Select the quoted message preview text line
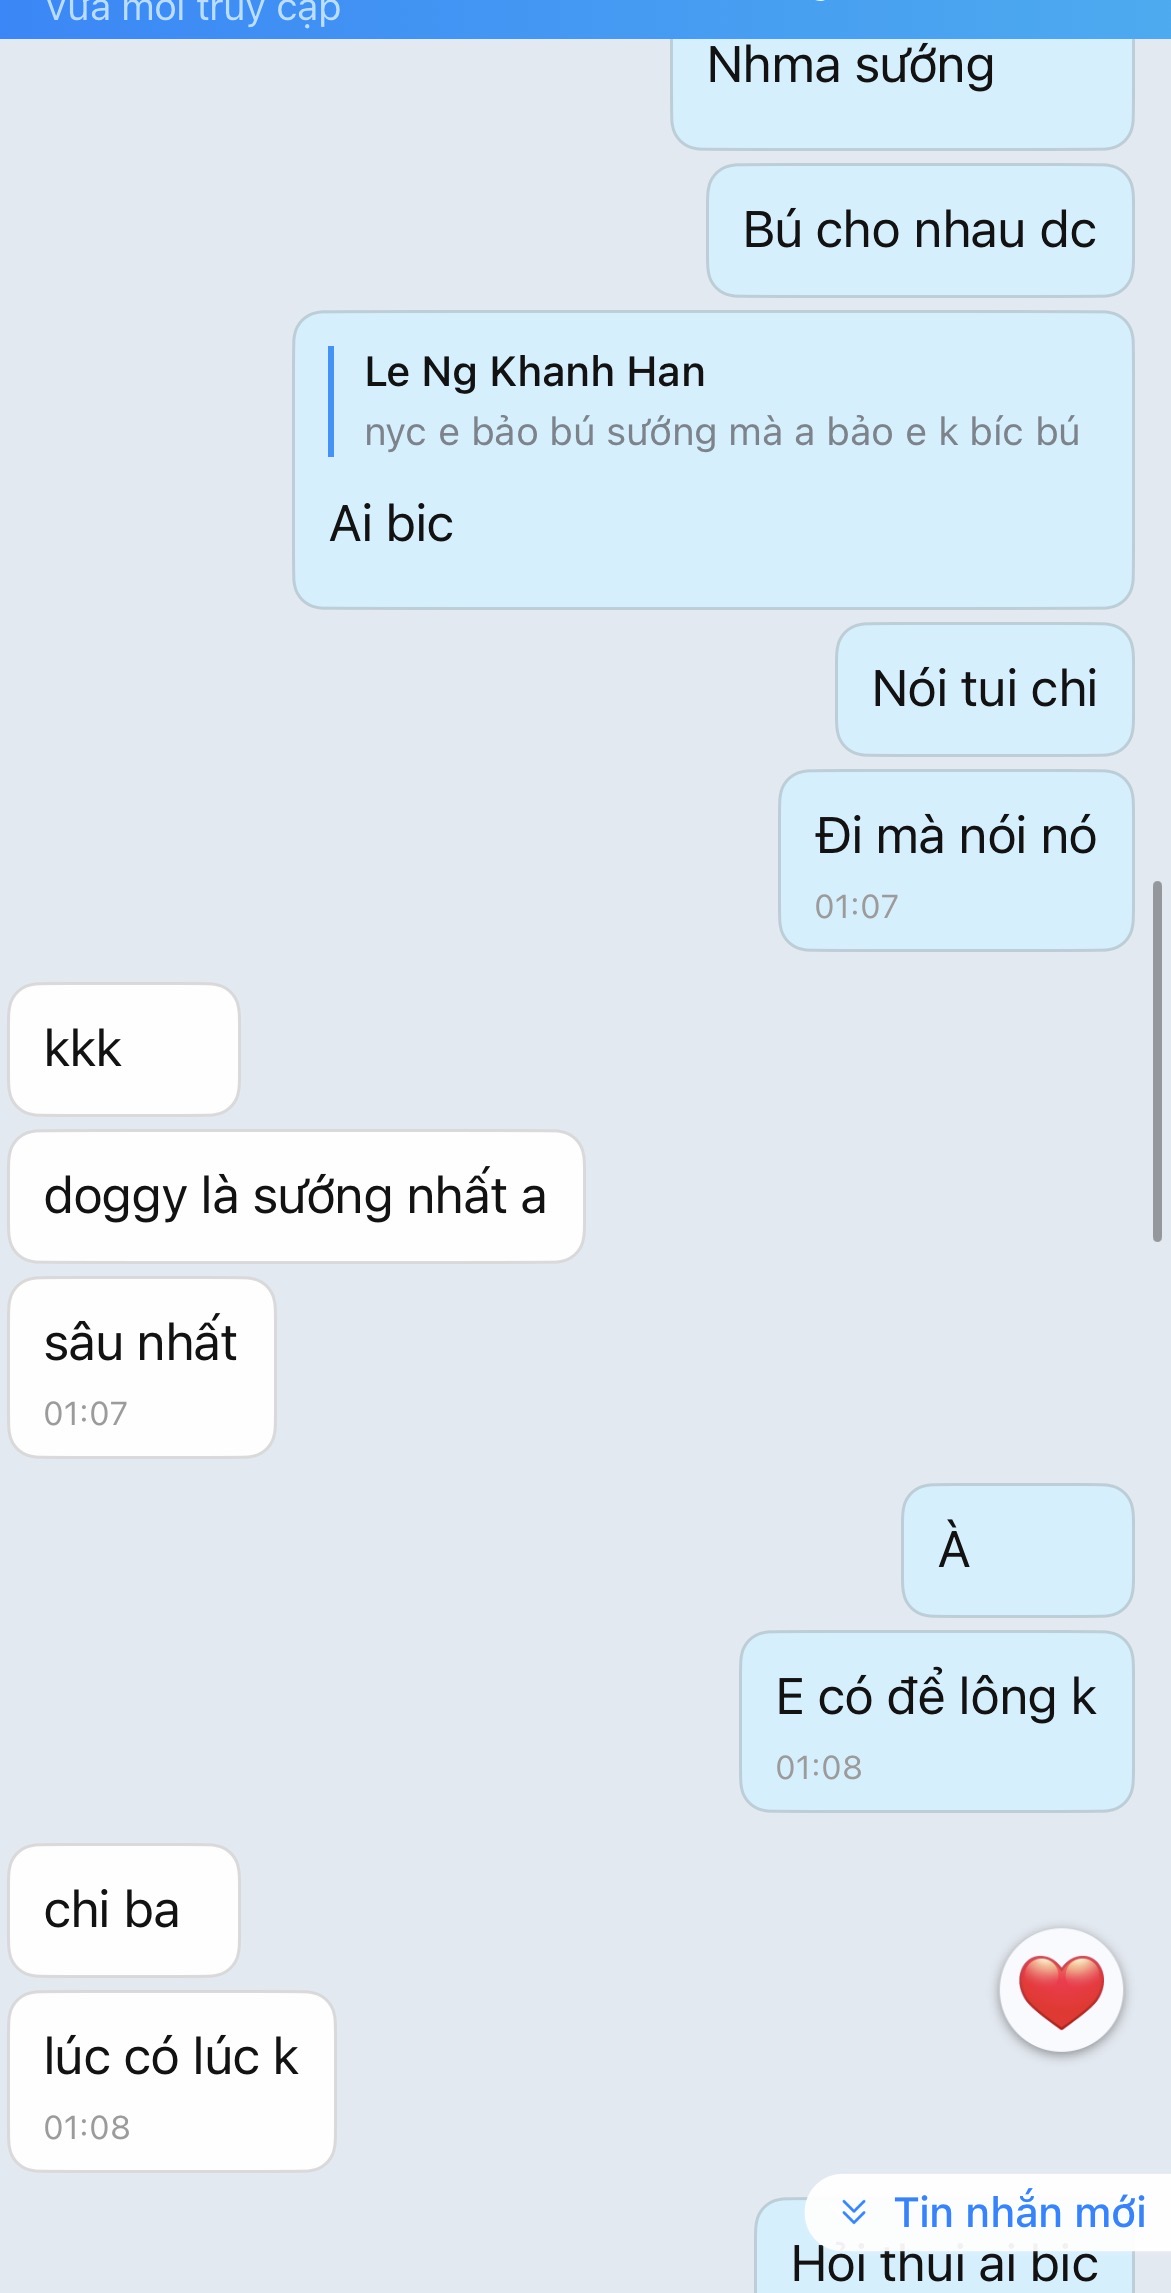Image resolution: width=1171 pixels, height=2293 pixels. pos(722,432)
